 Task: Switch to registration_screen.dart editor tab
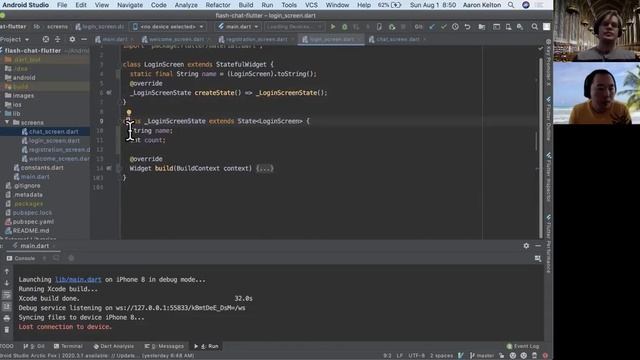pyautogui.click(x=256, y=39)
